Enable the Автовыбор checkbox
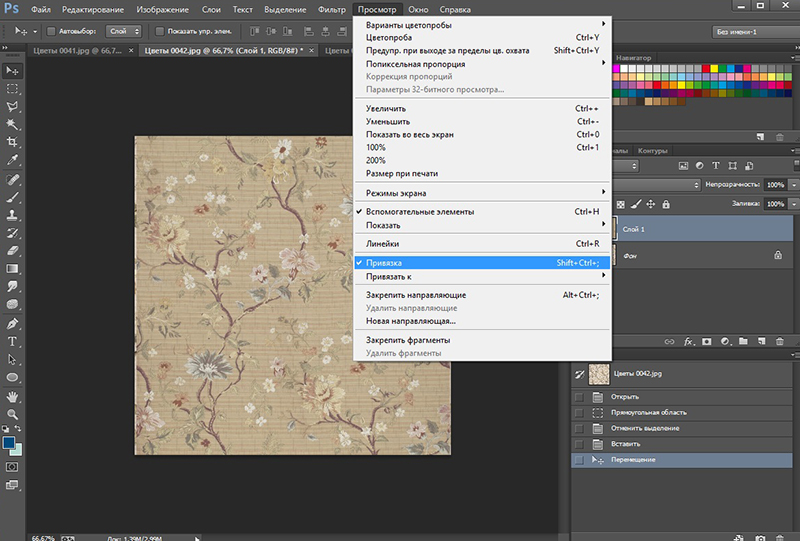 (x=52, y=32)
